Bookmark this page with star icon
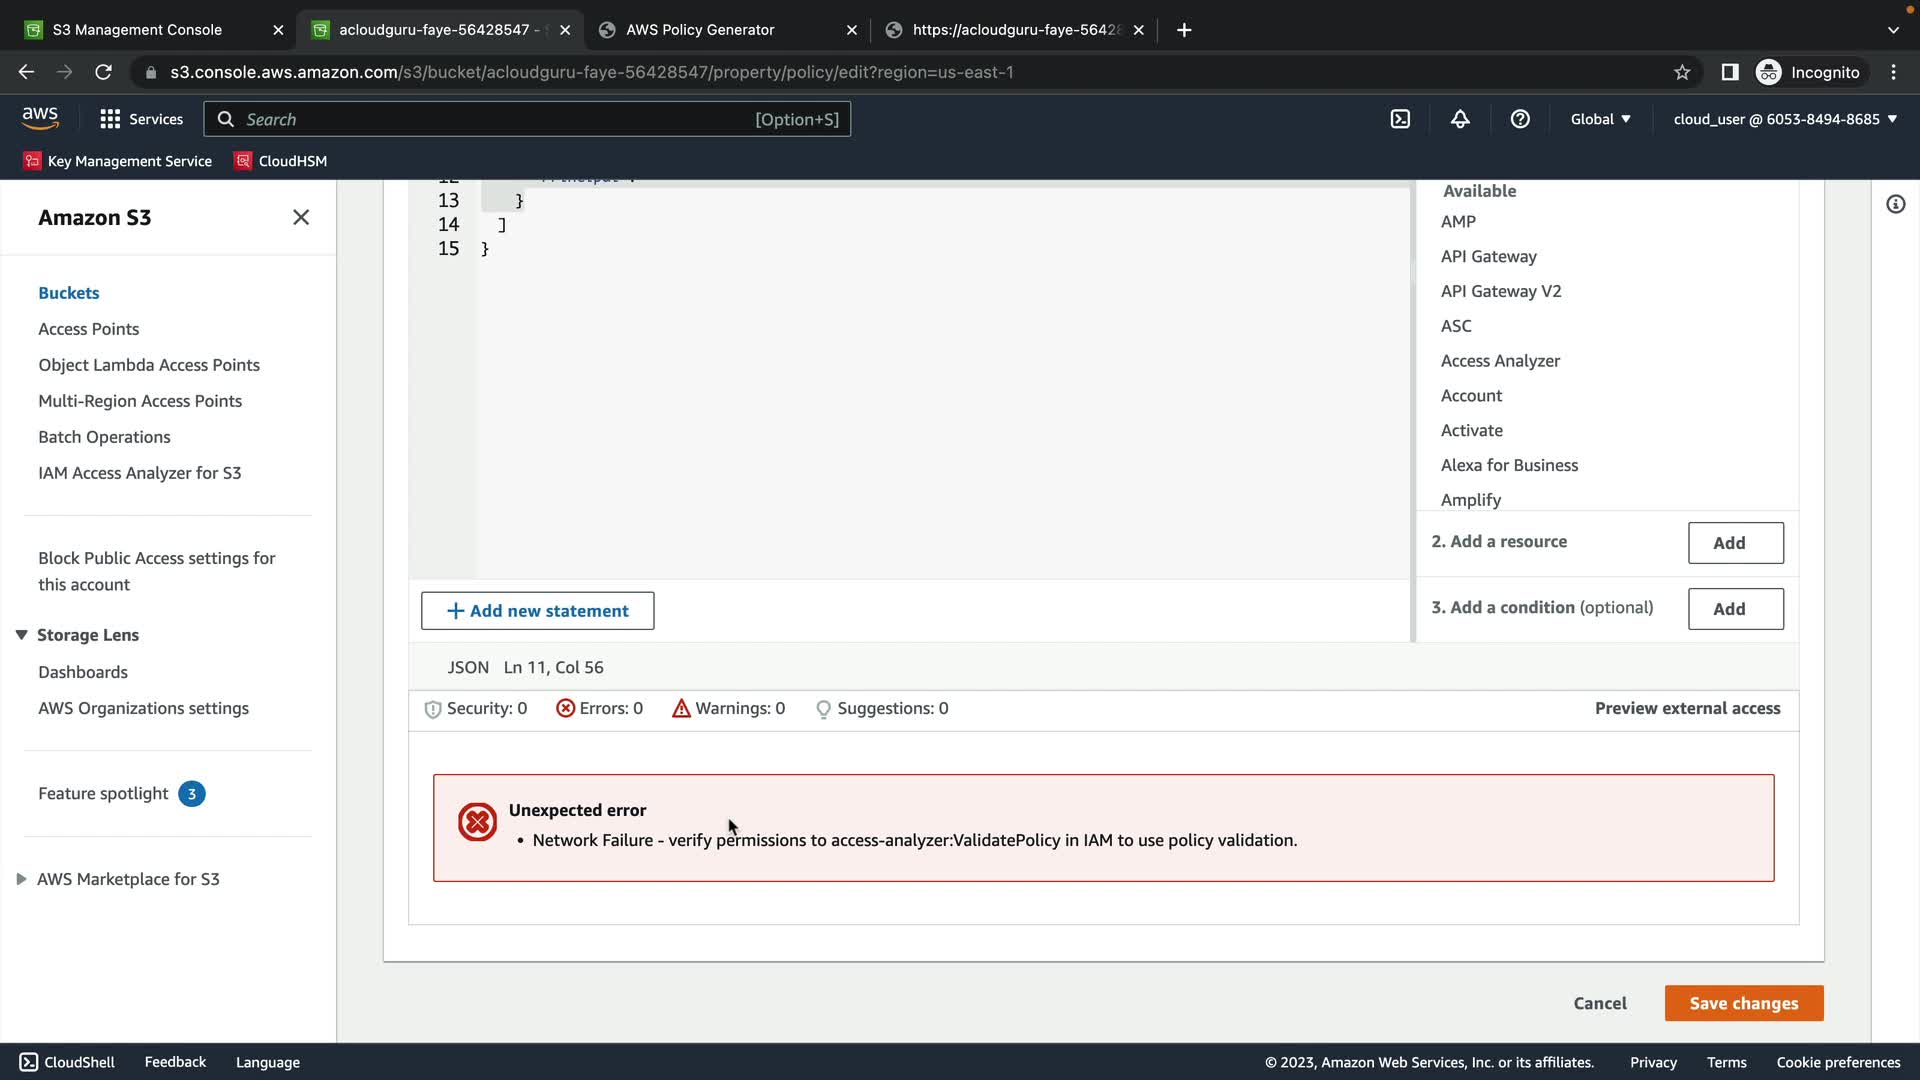 pos(1682,72)
